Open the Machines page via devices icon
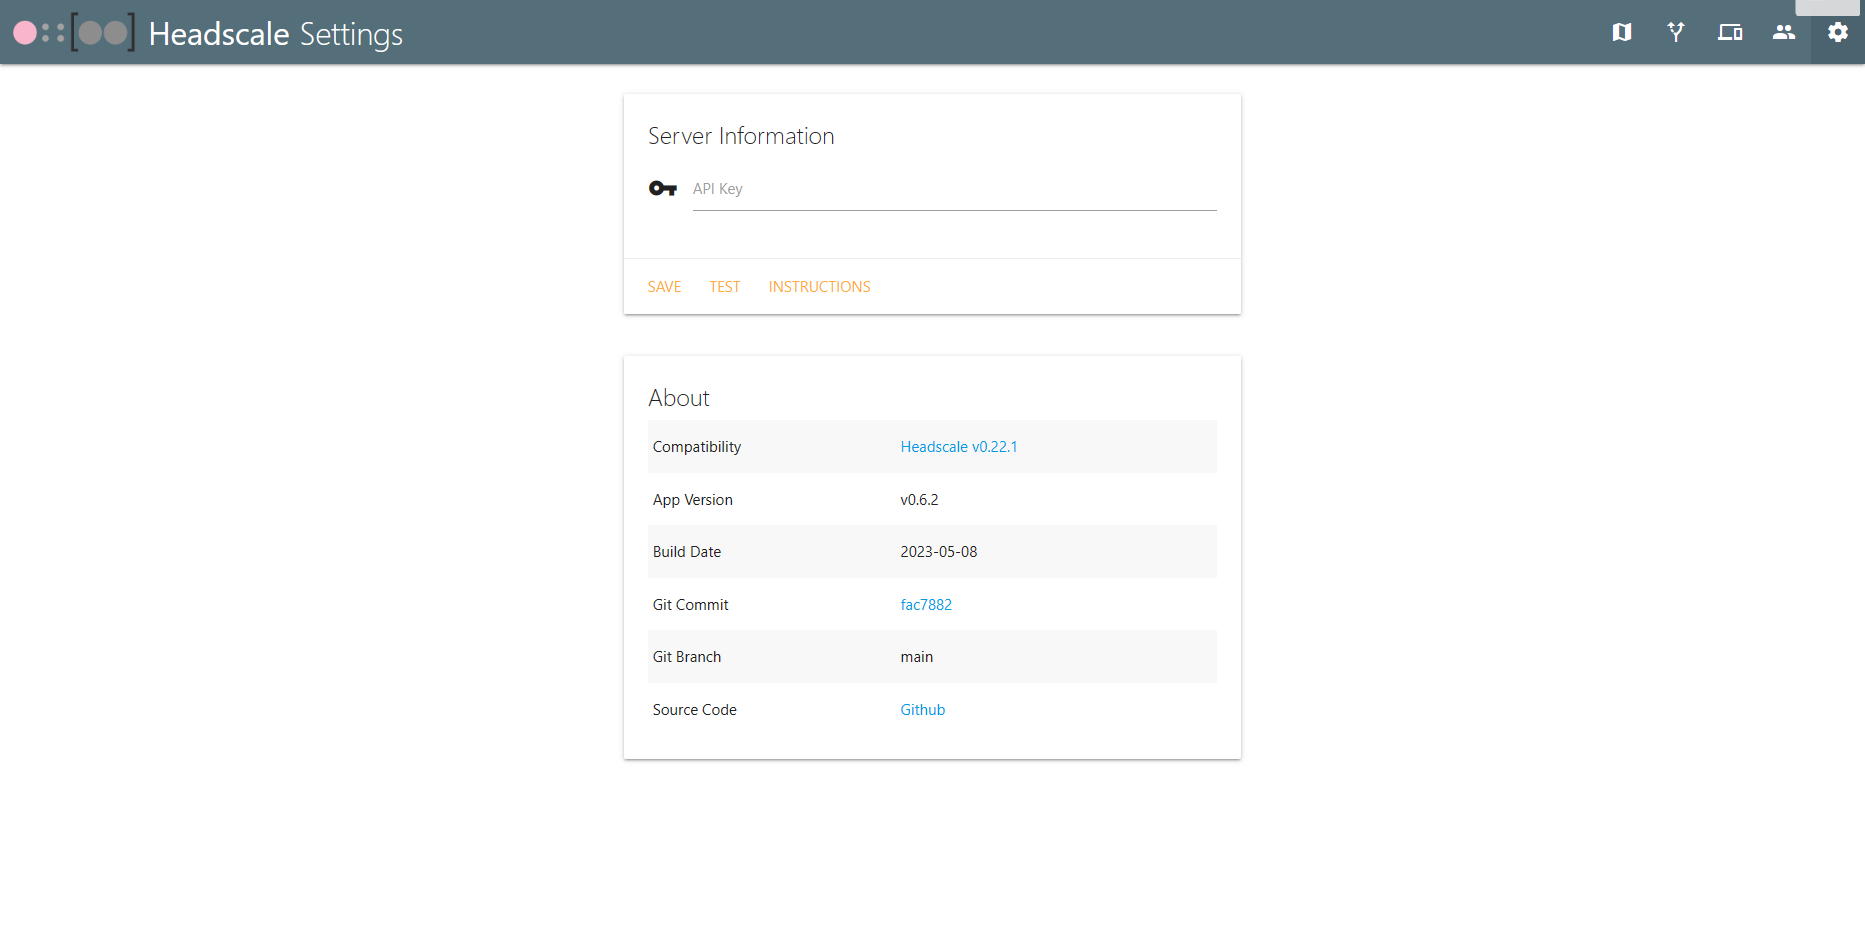This screenshot has width=1865, height=929. 1729,33
